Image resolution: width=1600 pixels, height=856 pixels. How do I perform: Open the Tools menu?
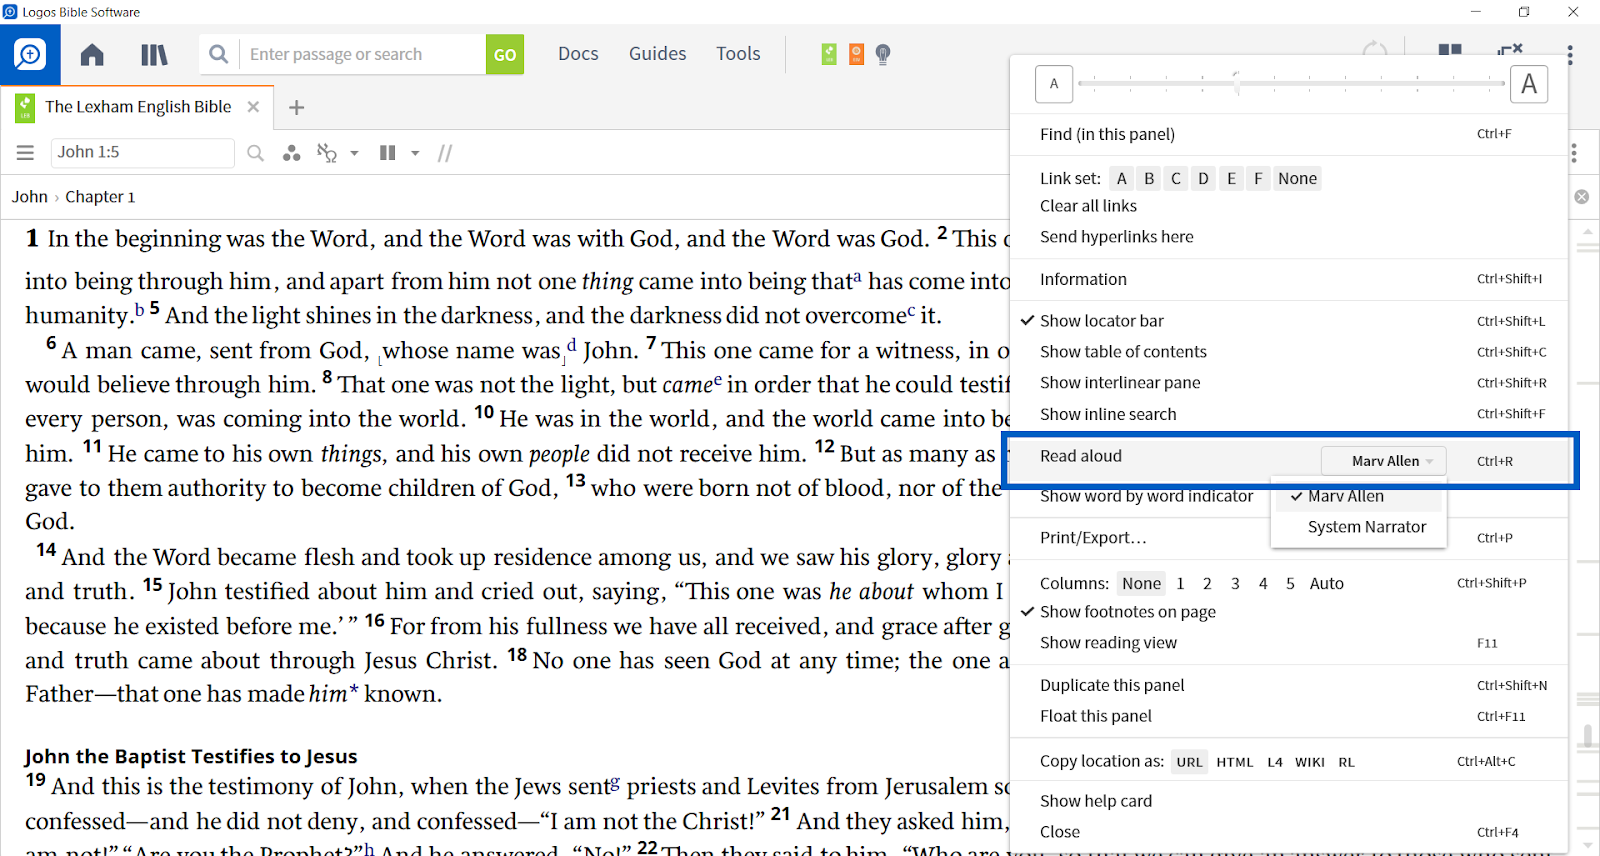click(738, 54)
